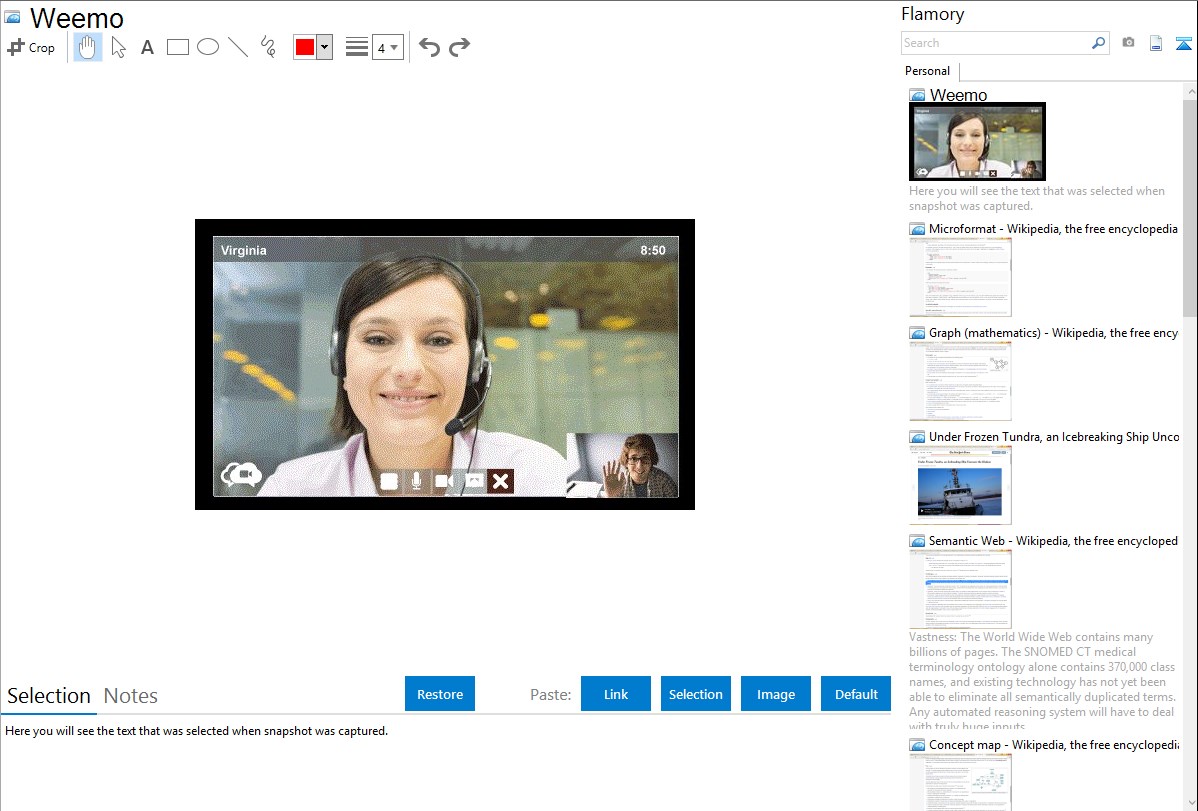Pick the rectangle shape tool
Viewport: 1198px width, 811px height.
(x=178, y=47)
